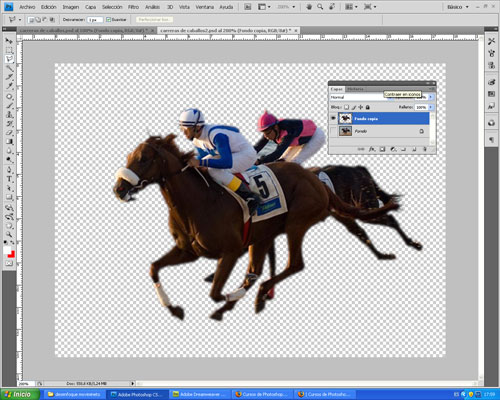Click Rotate View tool in application bar

(332, 7)
